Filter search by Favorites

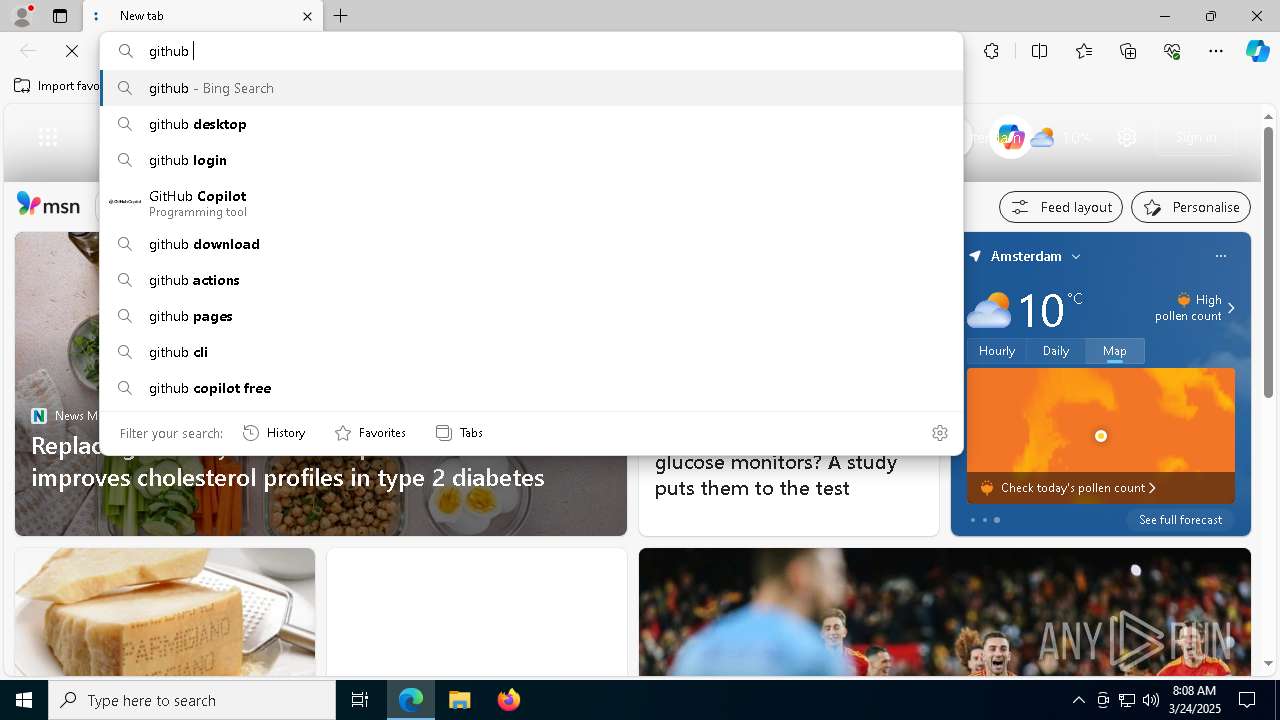point(370,433)
